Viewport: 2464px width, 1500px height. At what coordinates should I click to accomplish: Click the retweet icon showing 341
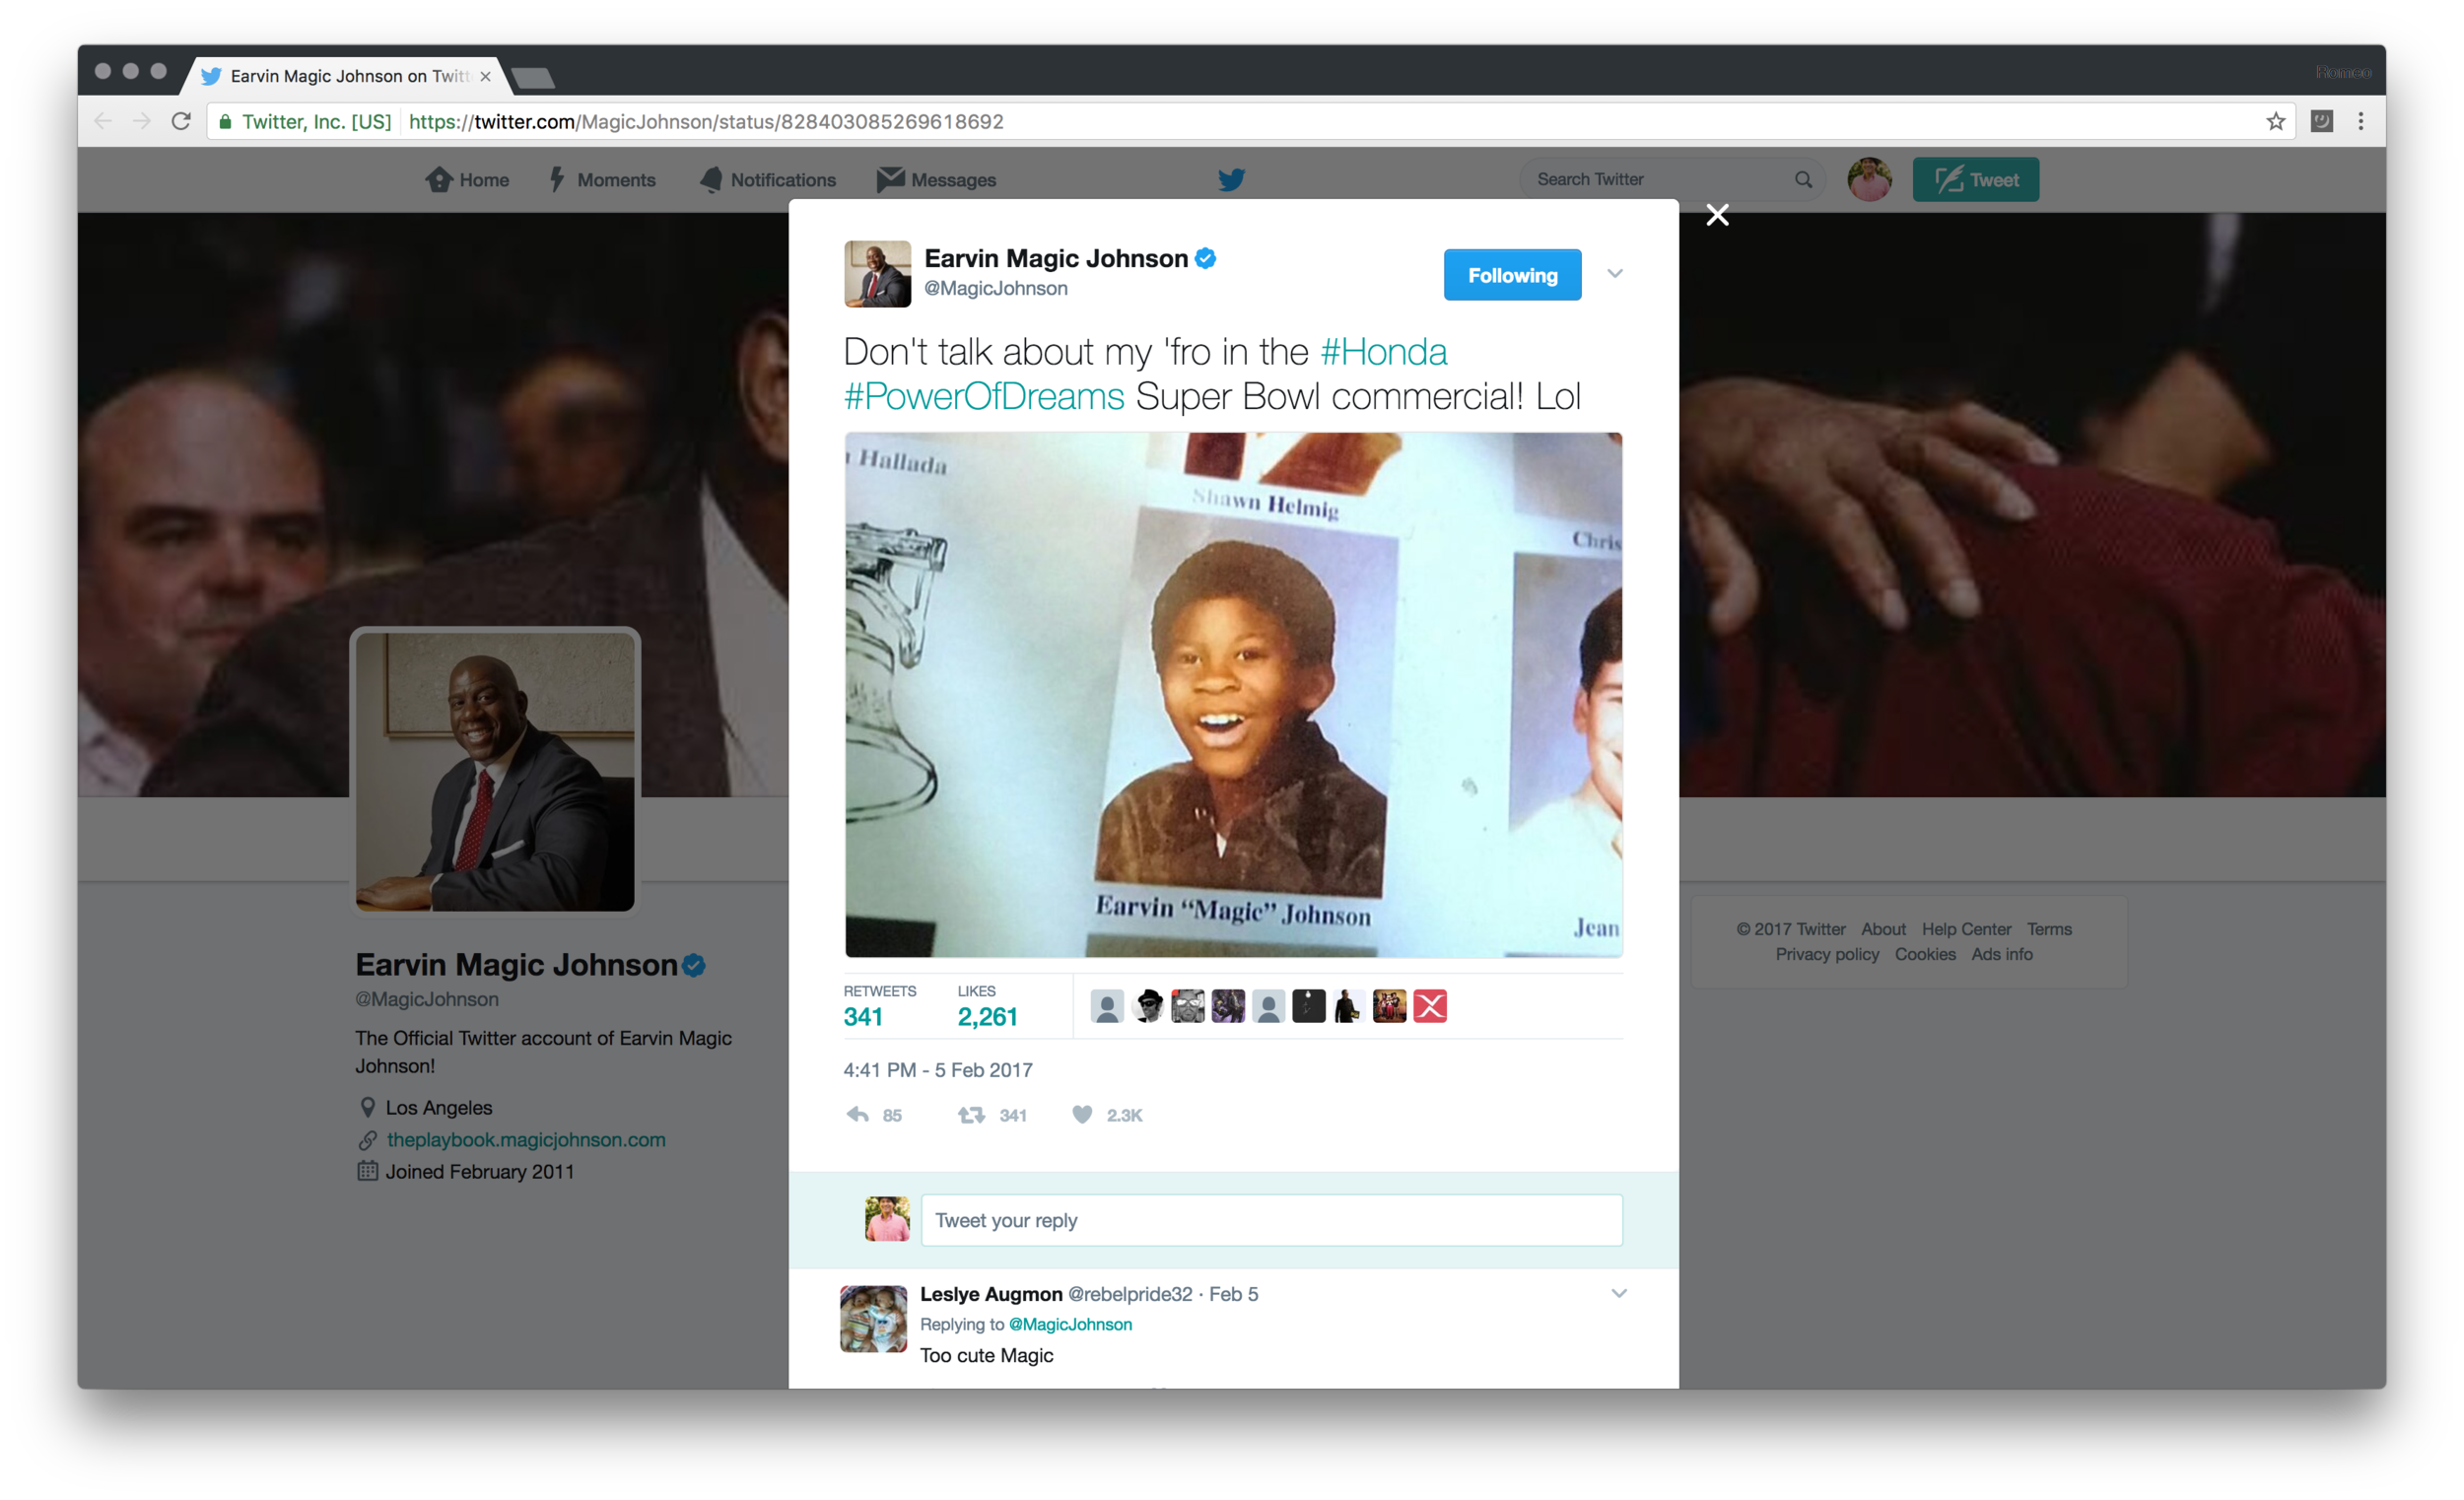pos(971,1114)
